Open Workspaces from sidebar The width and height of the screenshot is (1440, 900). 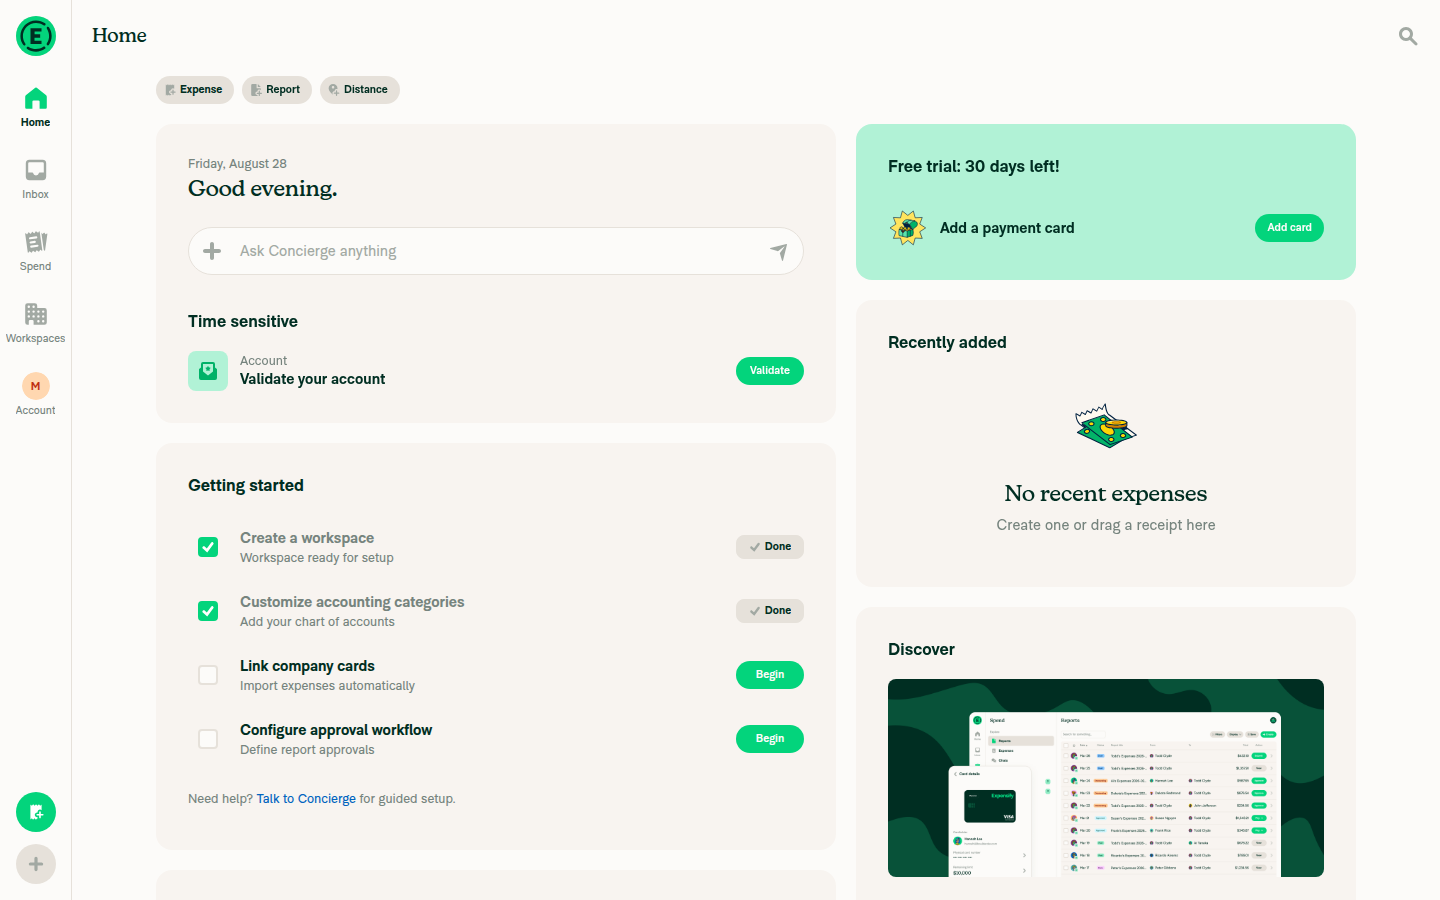(36, 324)
